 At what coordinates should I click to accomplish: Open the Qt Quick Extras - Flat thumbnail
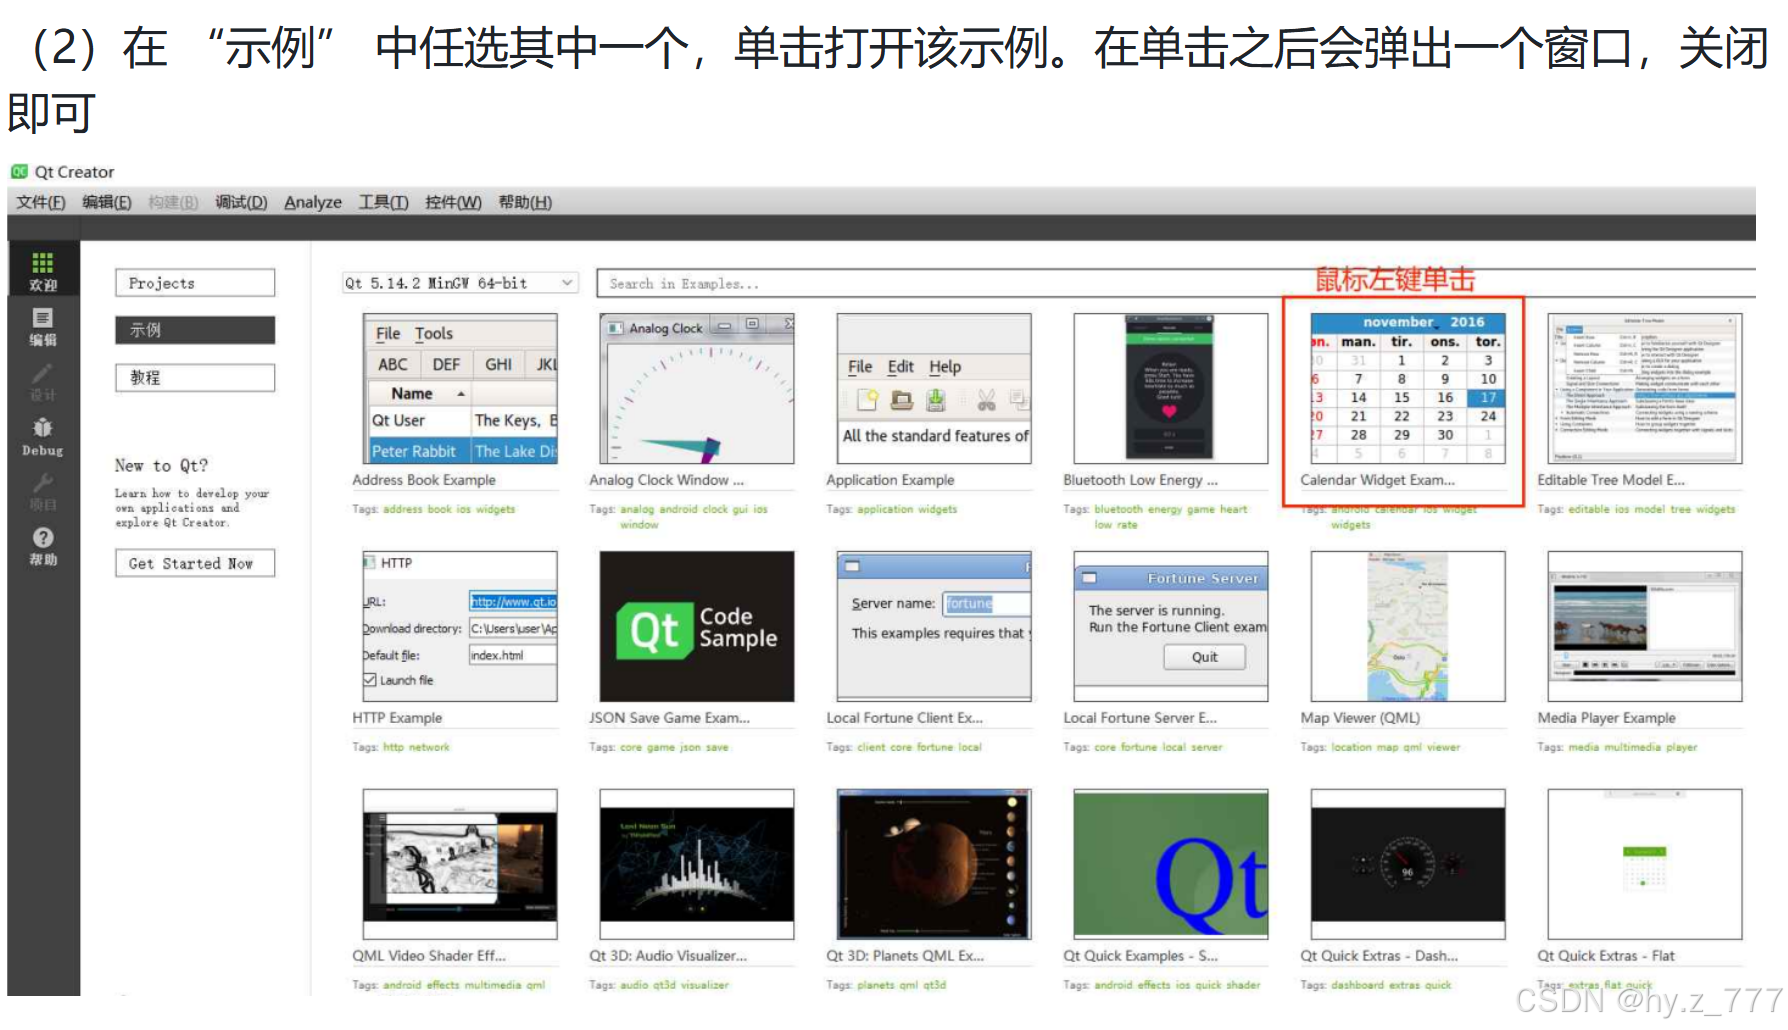pos(1645,864)
